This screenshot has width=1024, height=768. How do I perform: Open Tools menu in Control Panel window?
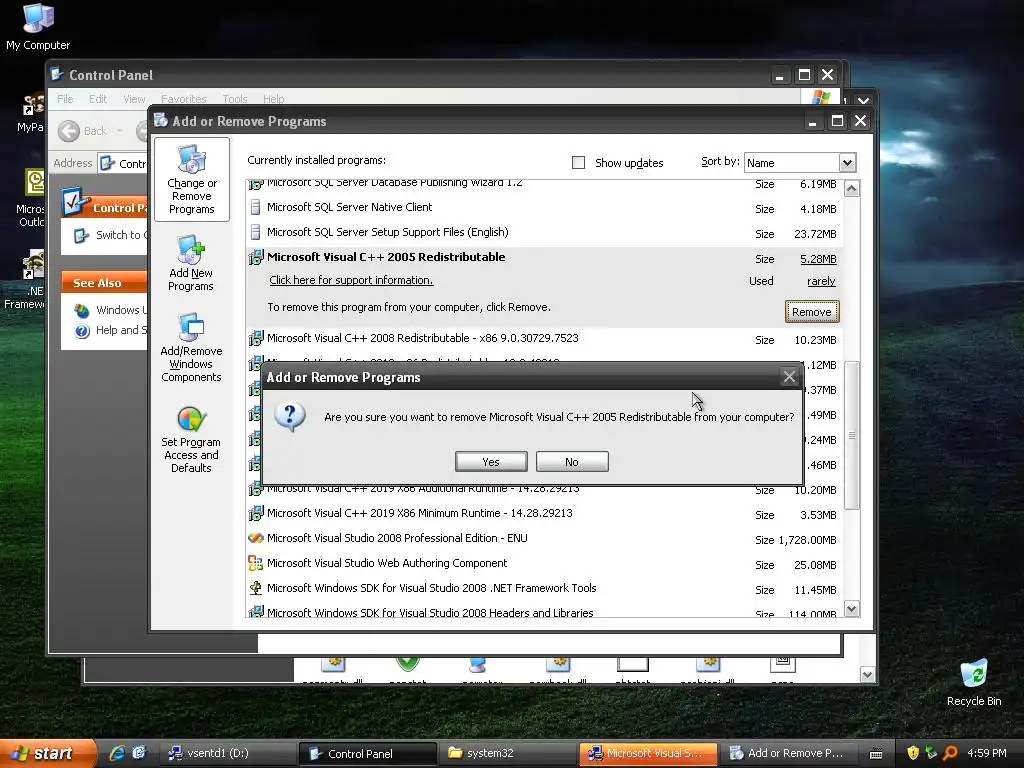[234, 99]
